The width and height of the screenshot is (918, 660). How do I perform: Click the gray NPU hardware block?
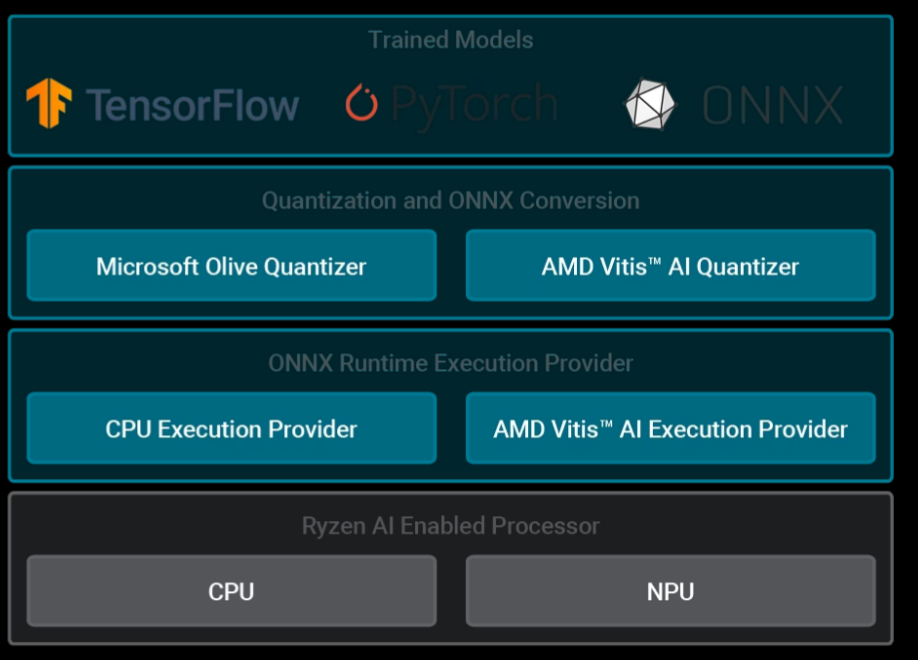671,591
